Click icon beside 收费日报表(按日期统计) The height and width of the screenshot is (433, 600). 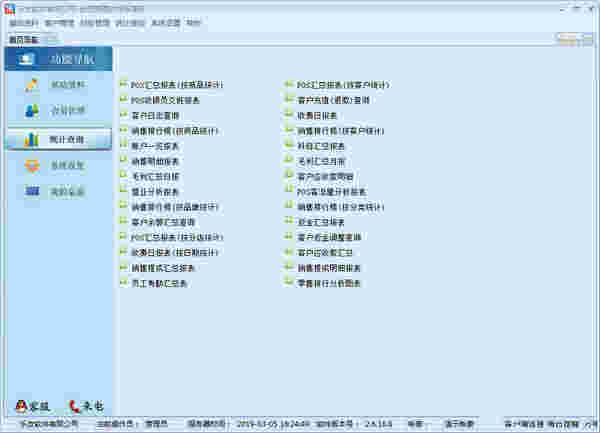(x=124, y=251)
